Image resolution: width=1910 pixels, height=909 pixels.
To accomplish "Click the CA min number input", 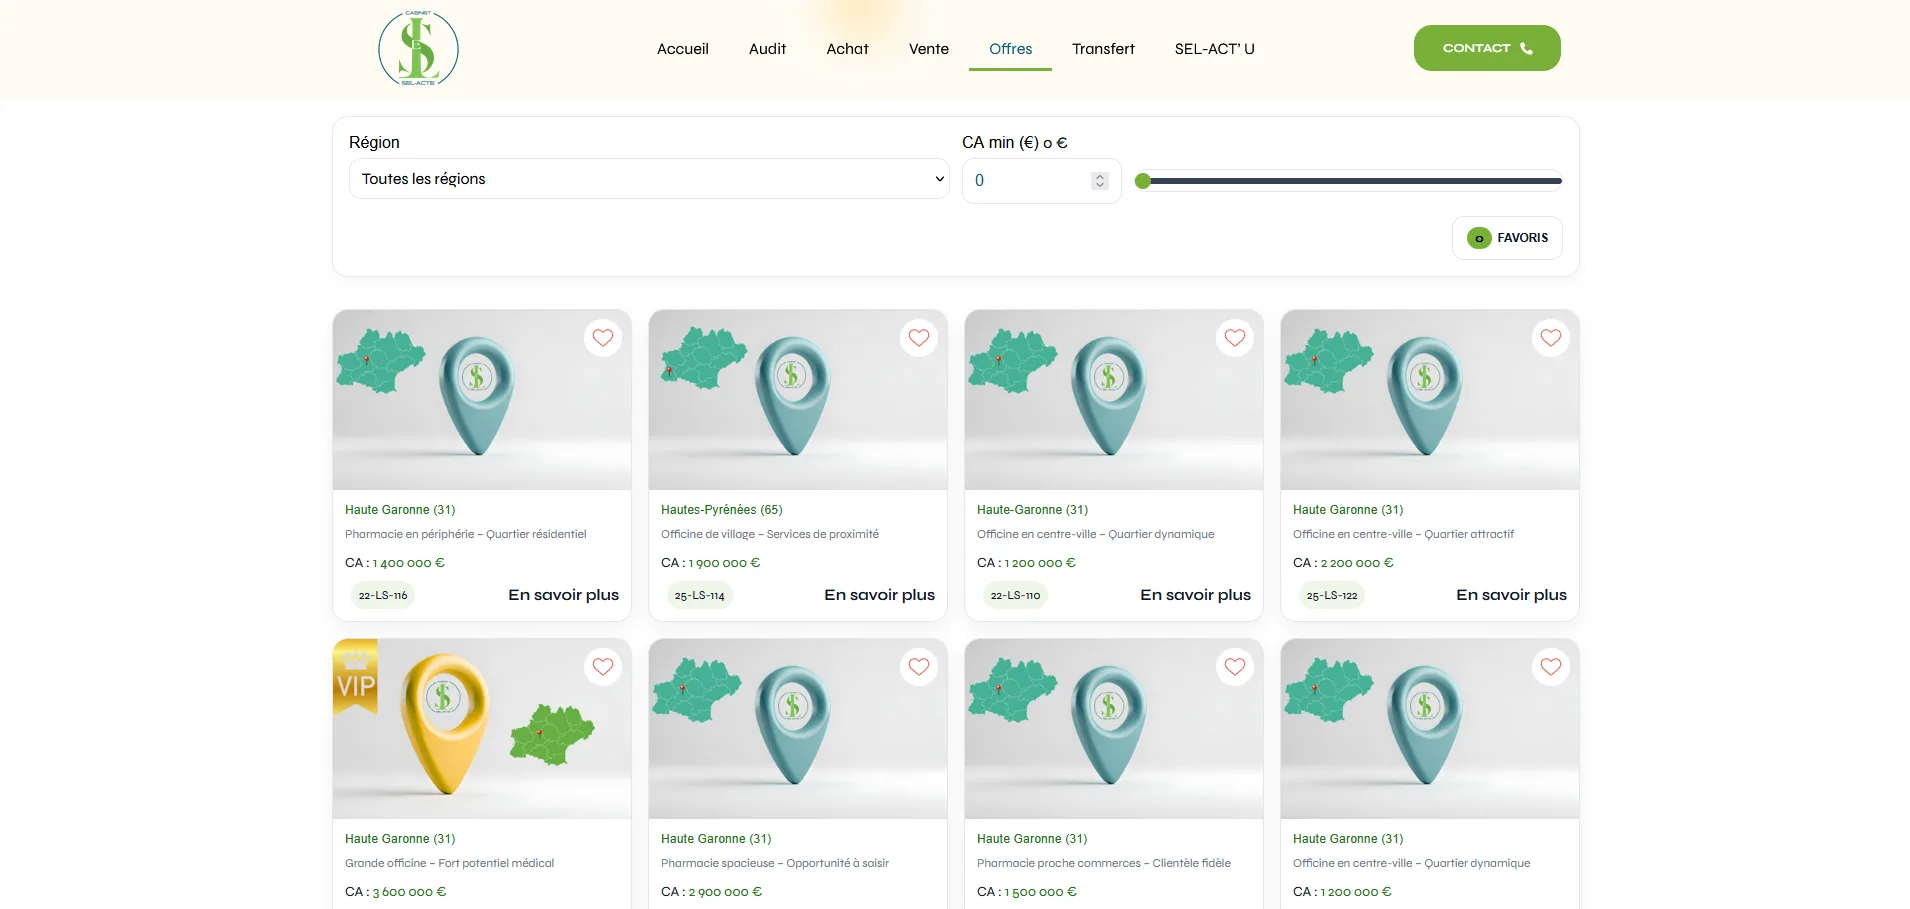I will pyautogui.click(x=1041, y=181).
